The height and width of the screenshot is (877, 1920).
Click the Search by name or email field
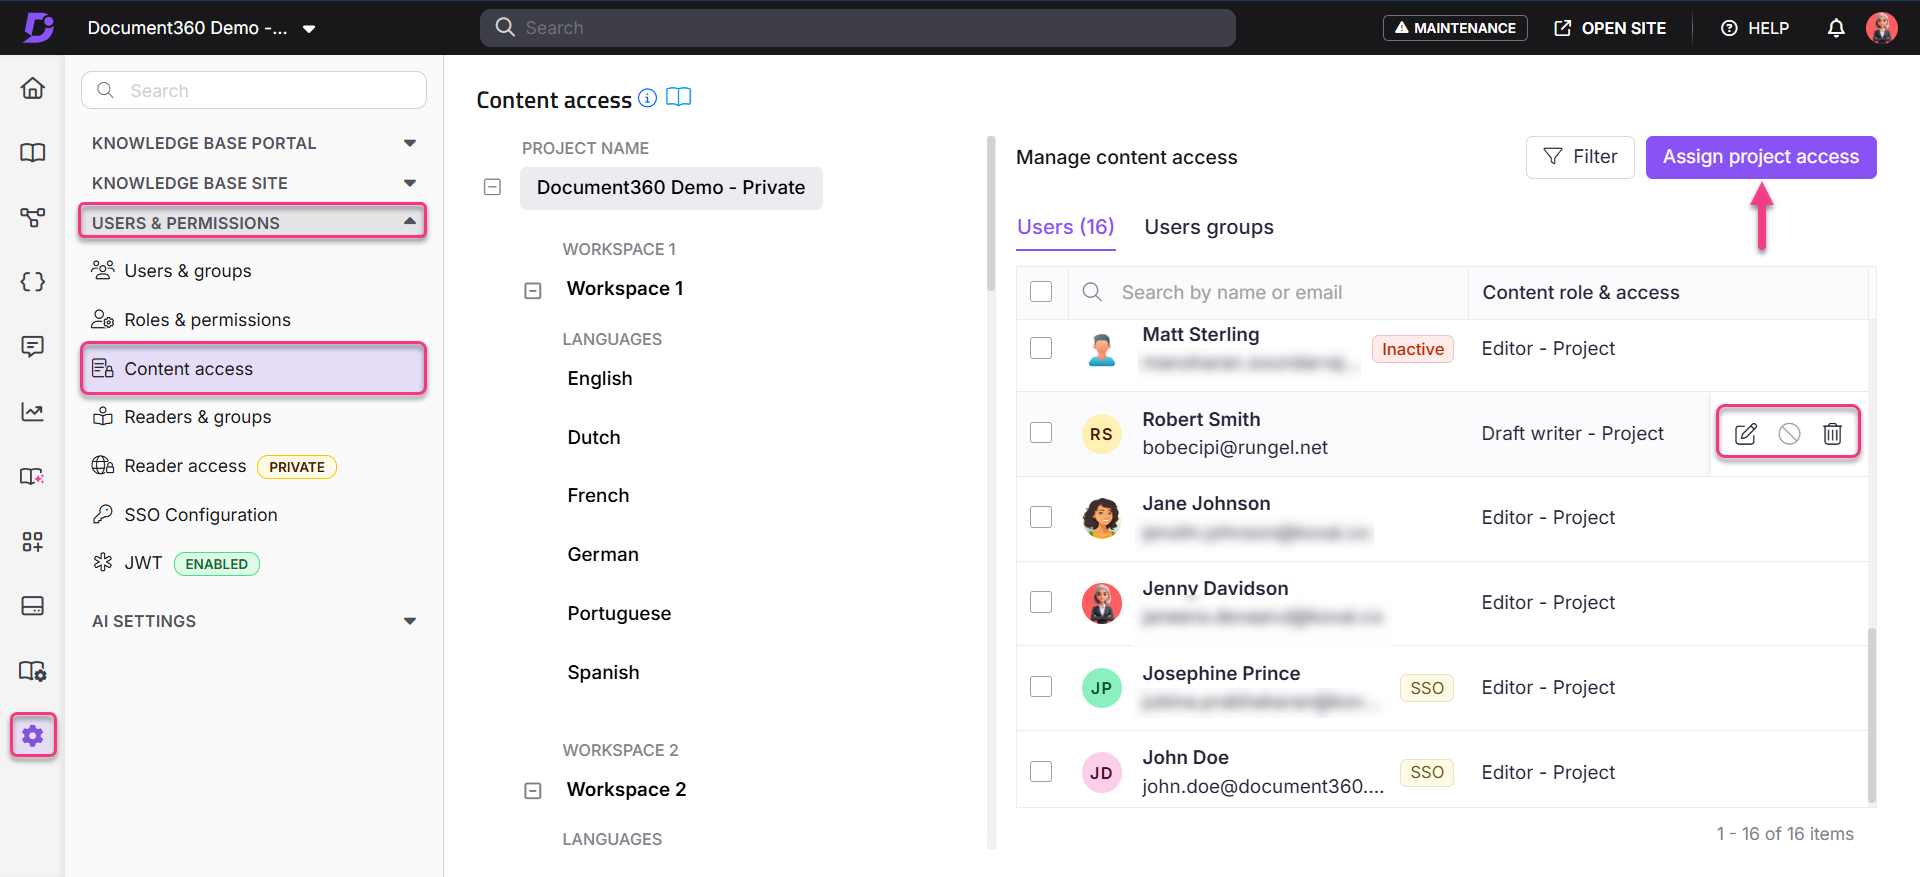pyautogui.click(x=1268, y=293)
